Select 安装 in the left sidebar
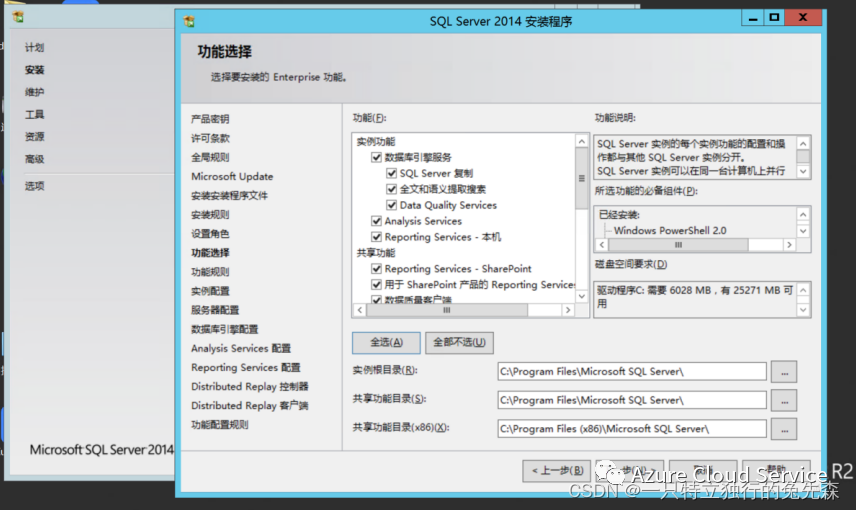 tap(34, 70)
